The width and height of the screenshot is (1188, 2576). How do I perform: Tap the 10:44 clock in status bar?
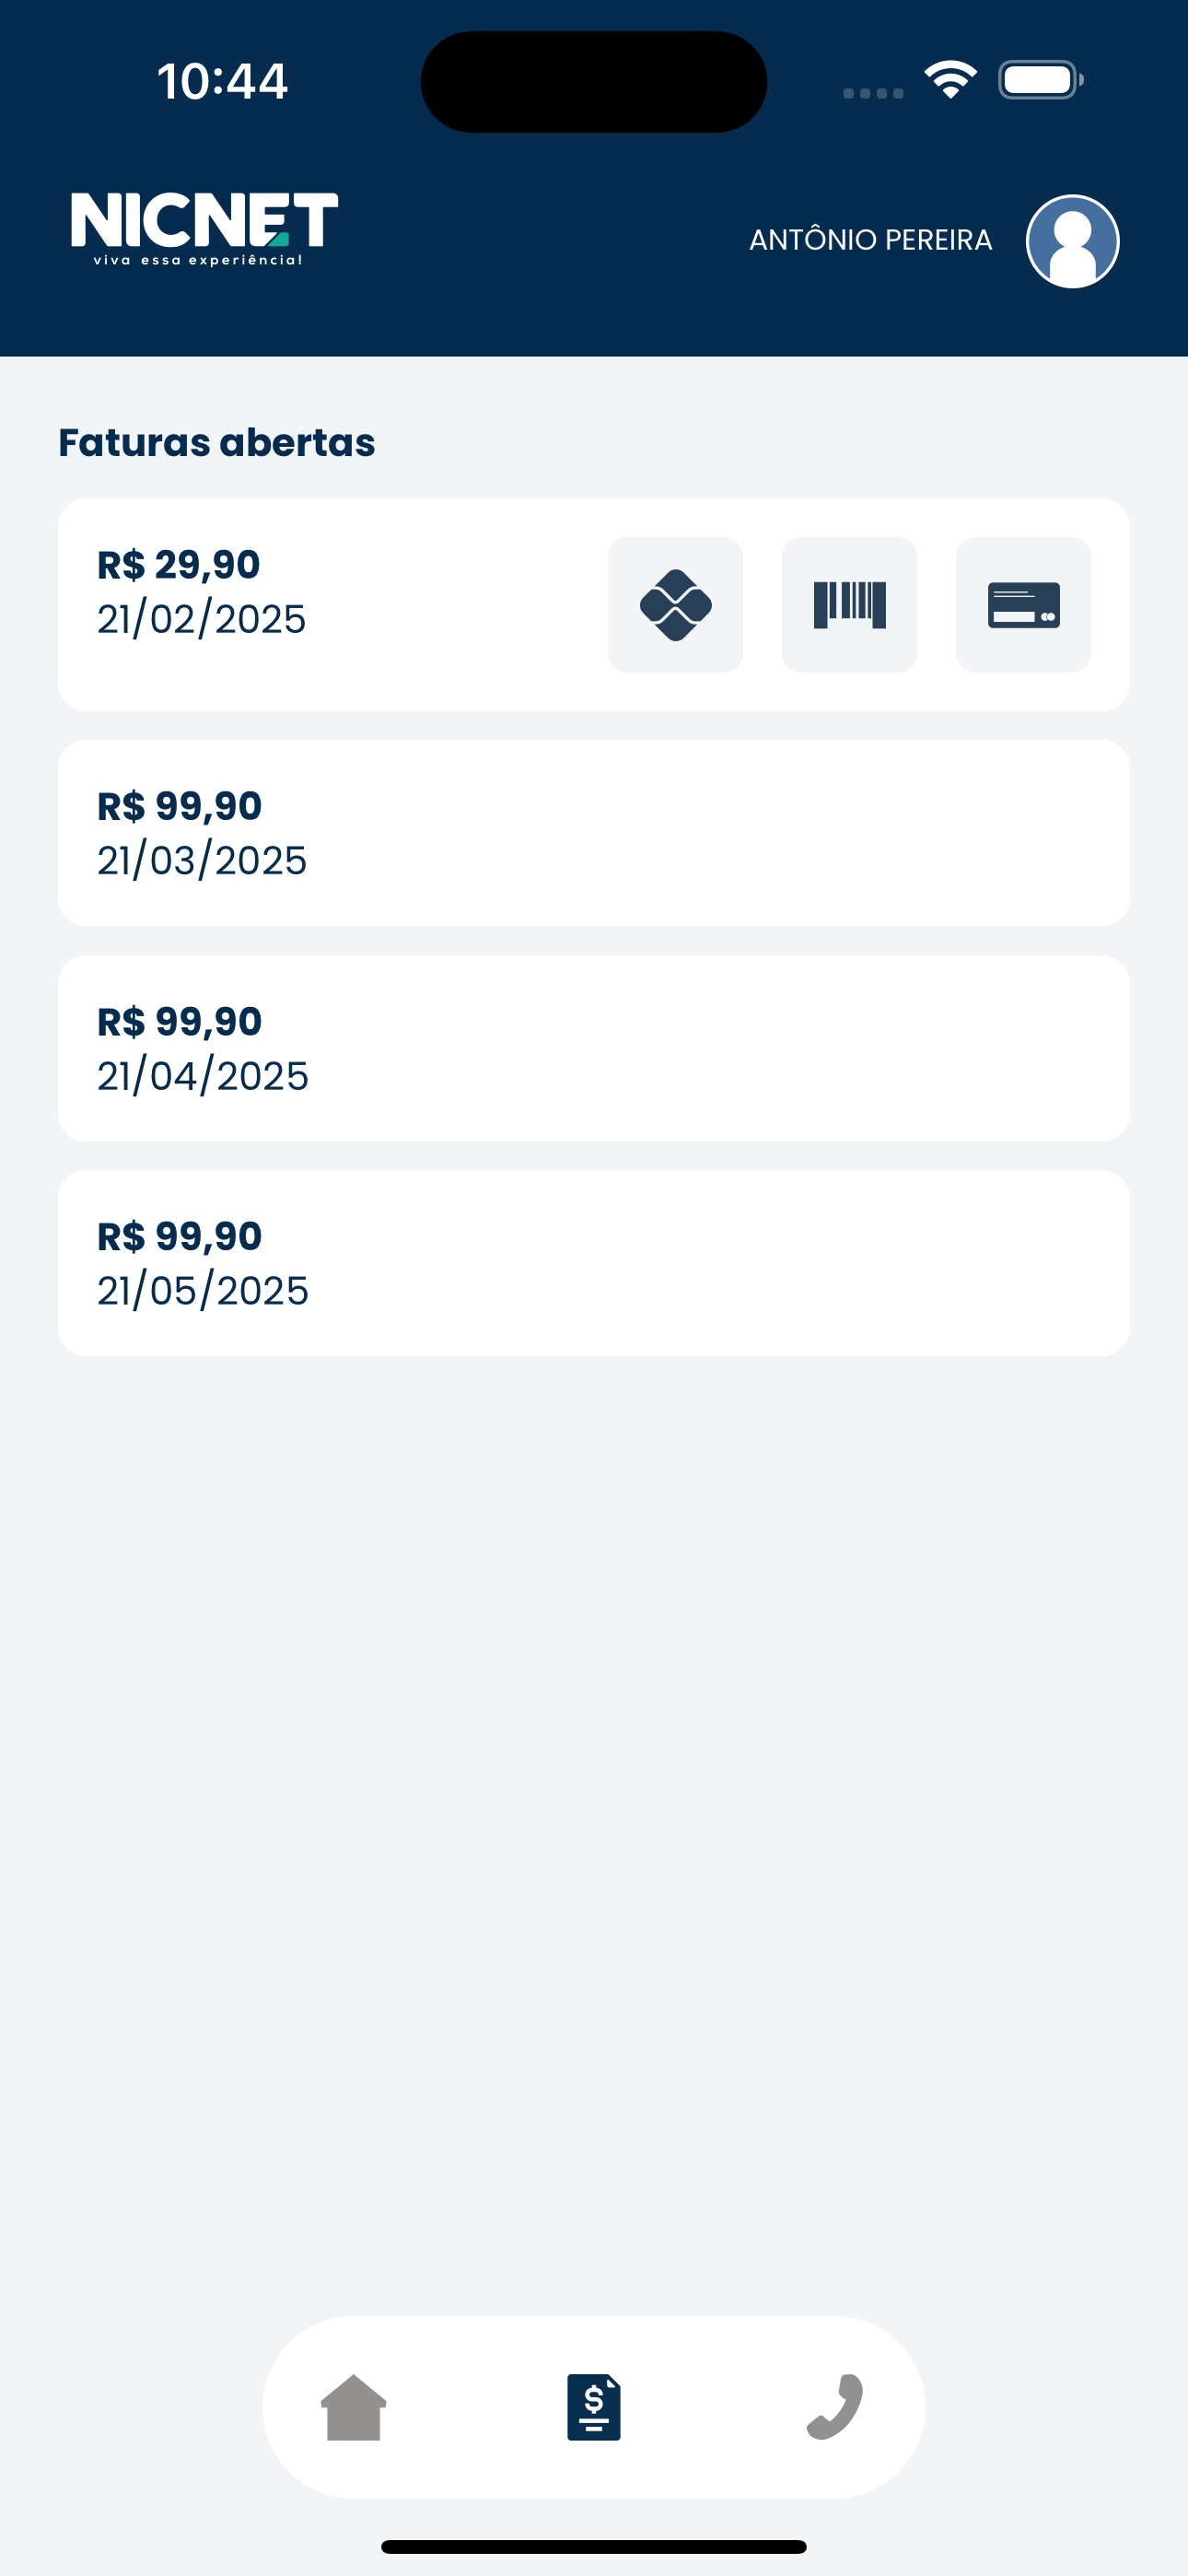pos(222,81)
